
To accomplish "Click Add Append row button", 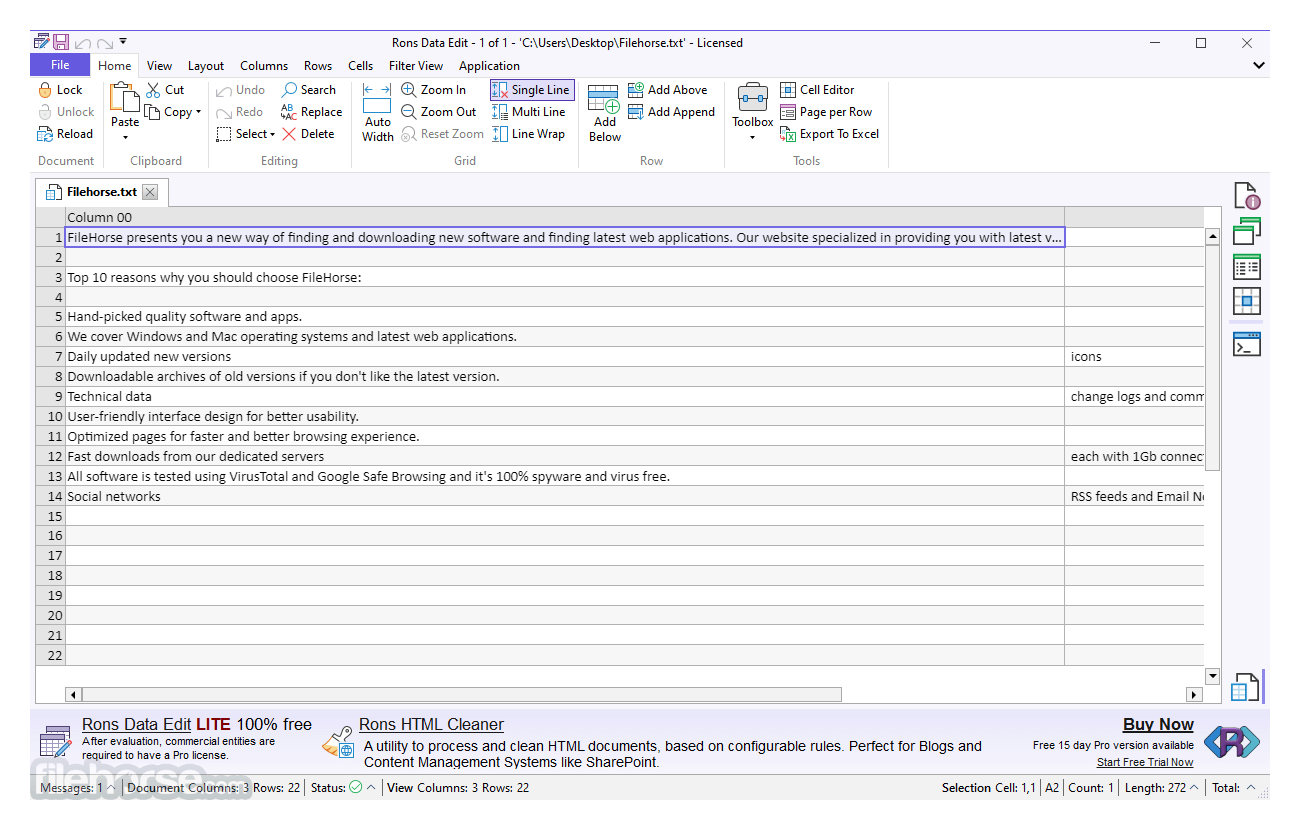I will pyautogui.click(x=671, y=112).
